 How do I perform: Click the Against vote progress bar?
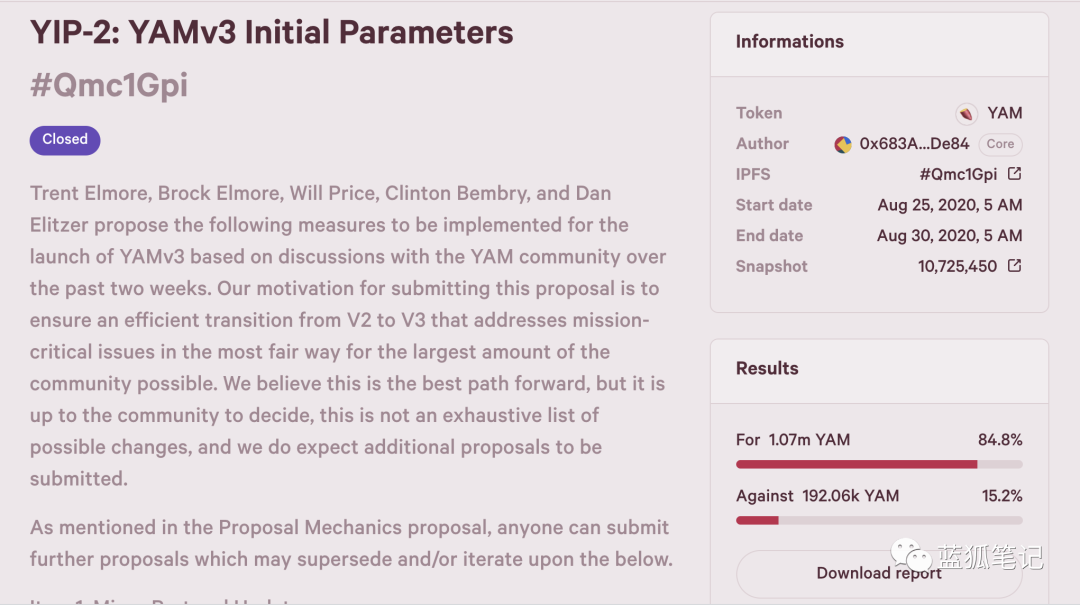[x=879, y=520]
